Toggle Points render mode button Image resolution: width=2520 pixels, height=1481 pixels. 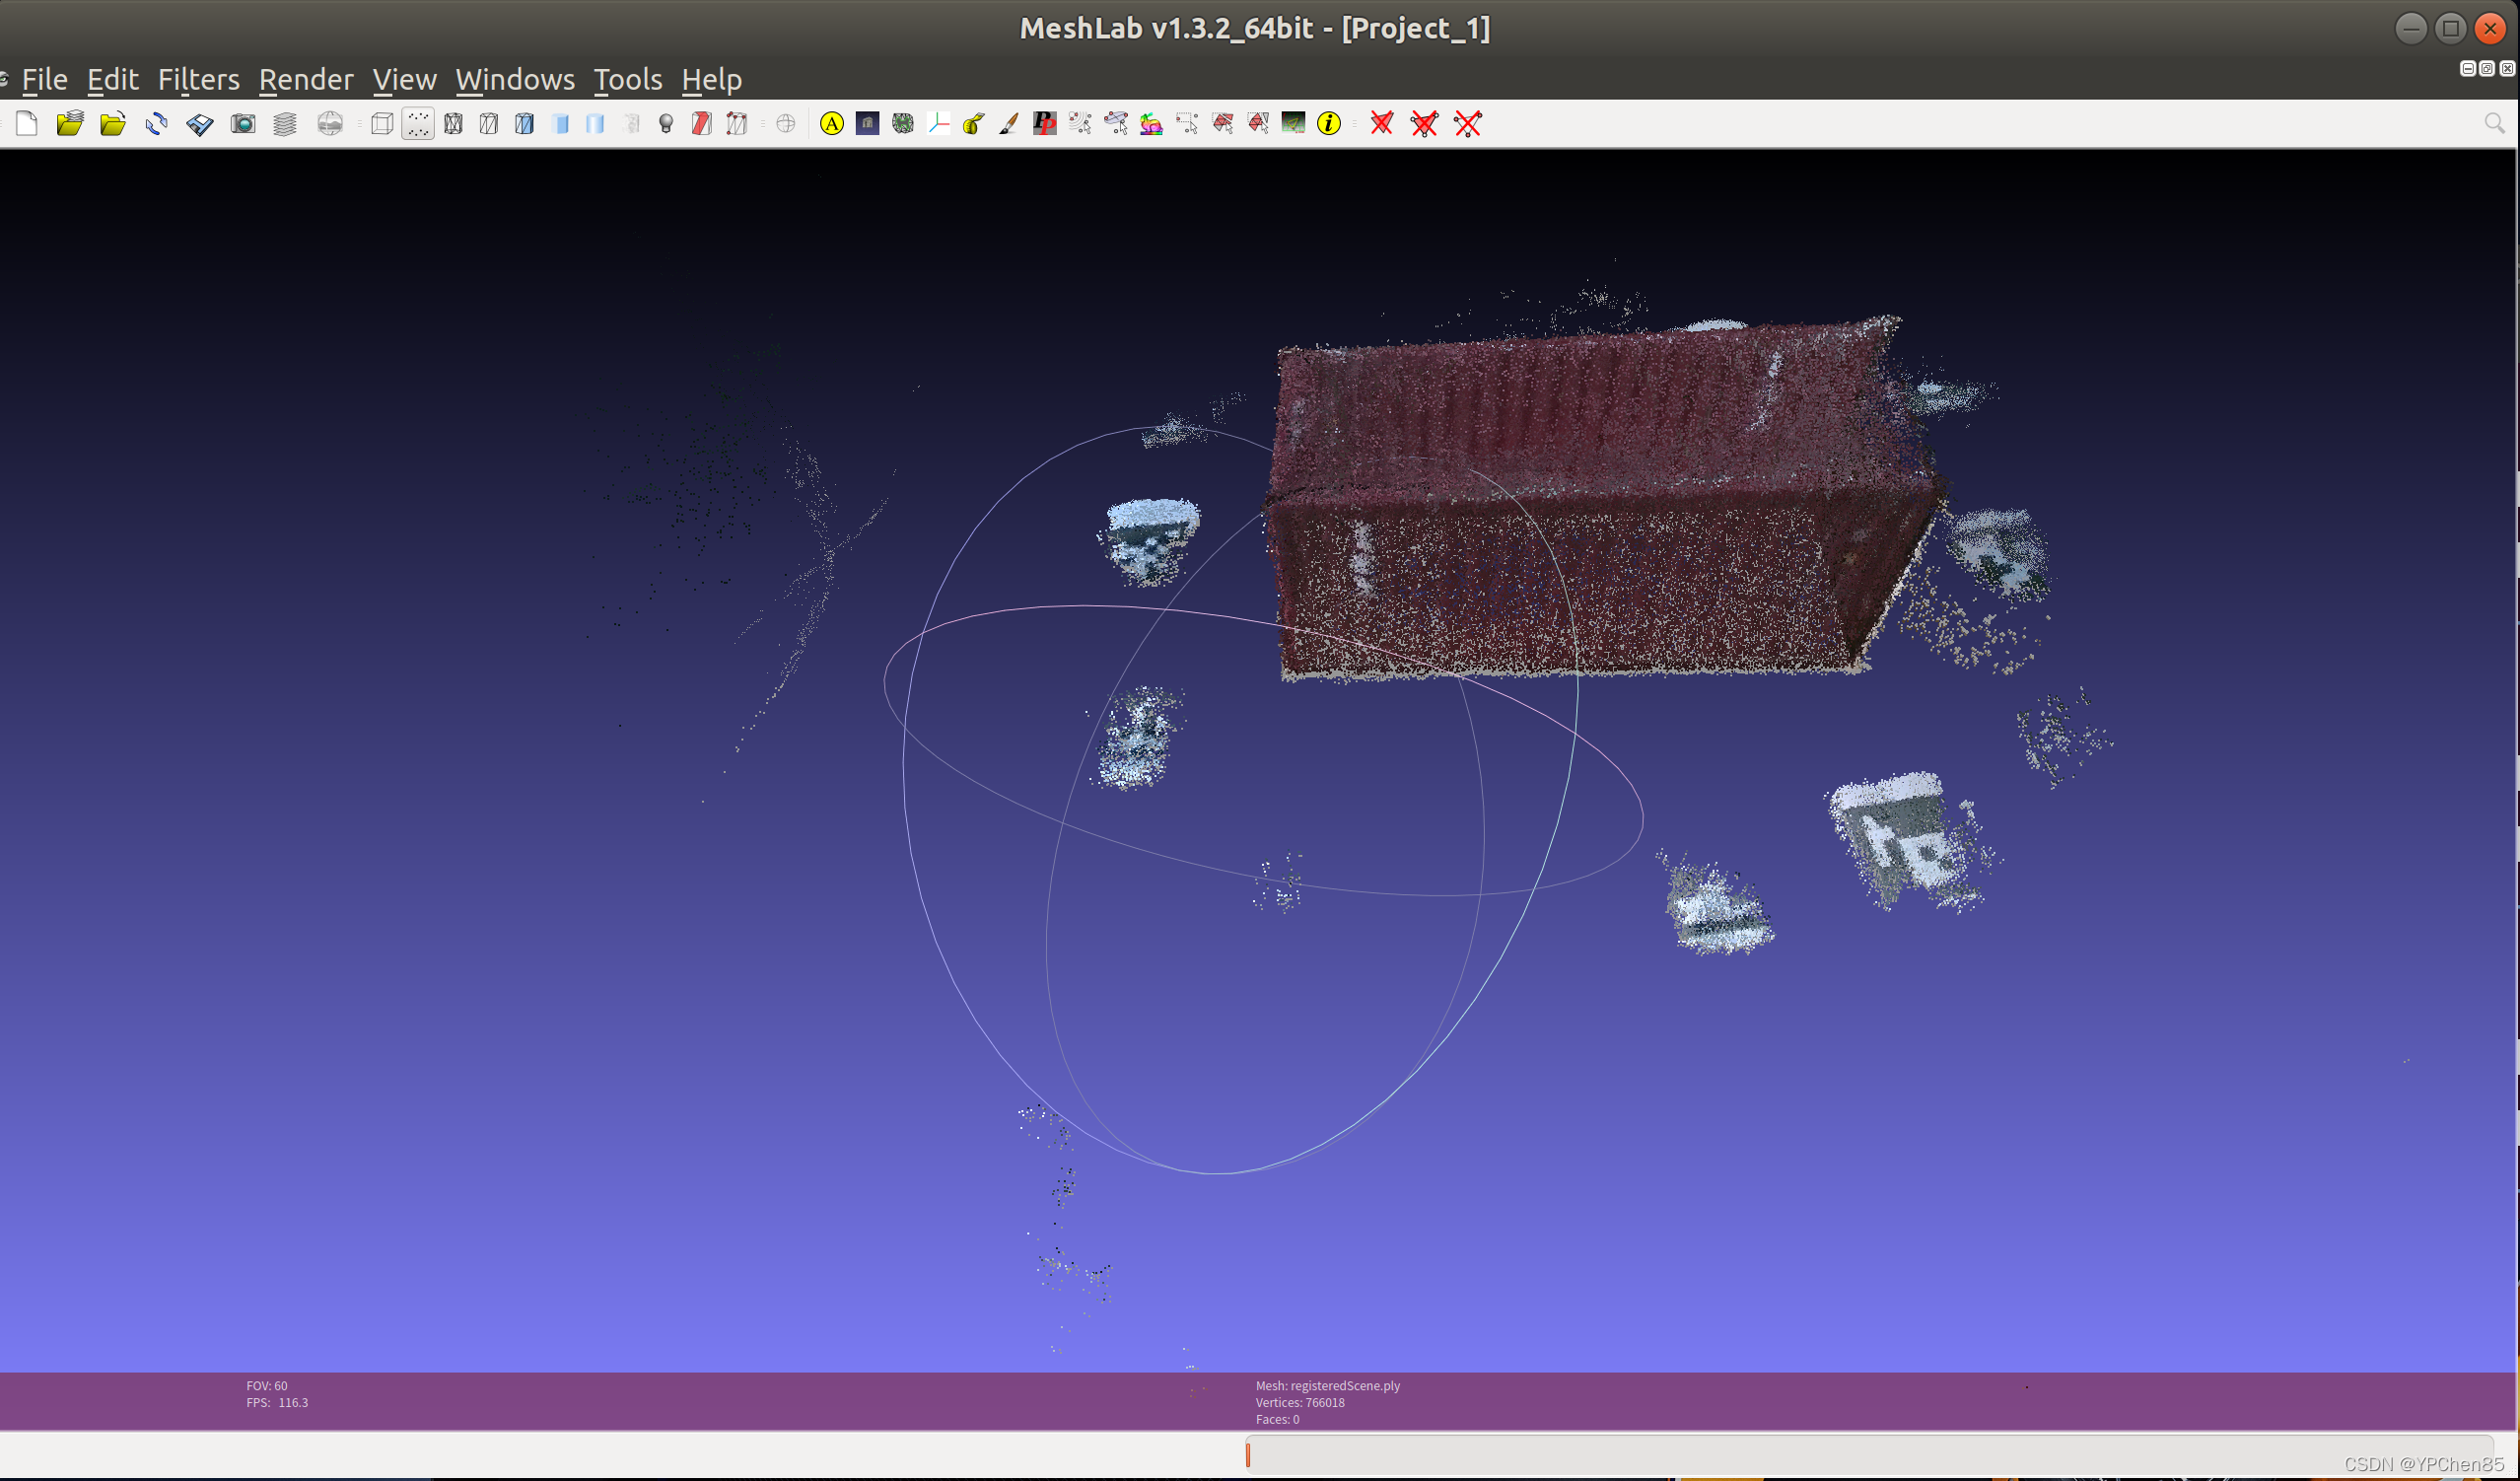pyautogui.click(x=418, y=123)
